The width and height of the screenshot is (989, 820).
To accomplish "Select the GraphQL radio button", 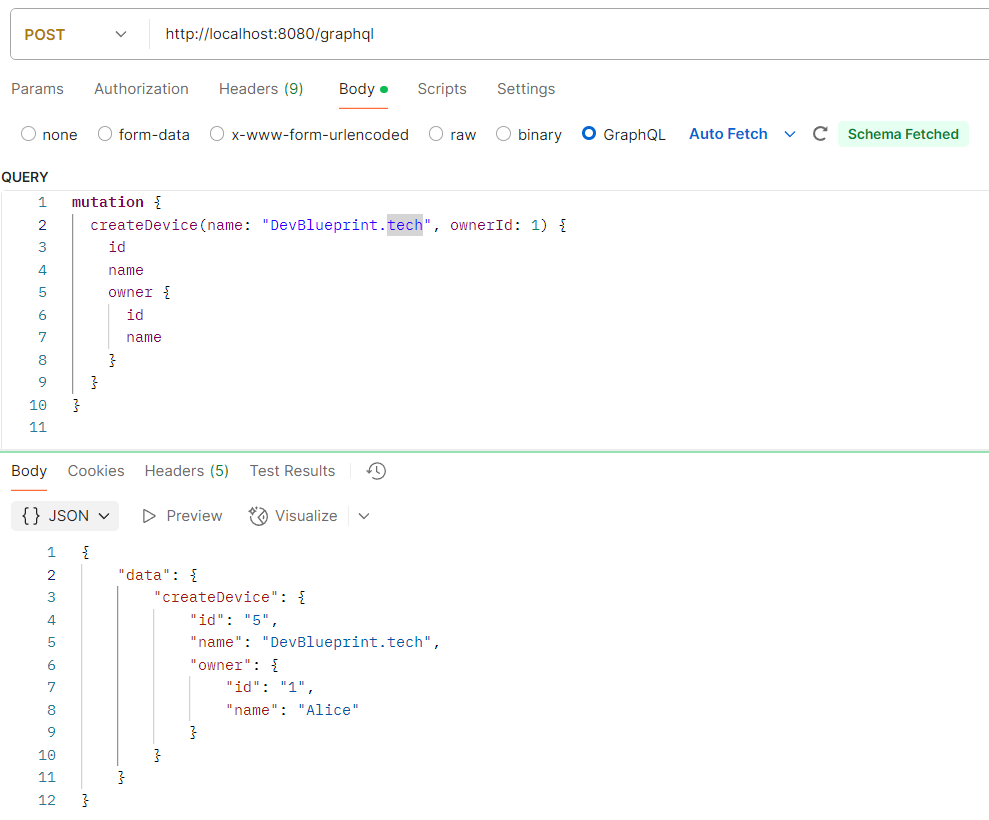I will [x=589, y=134].
